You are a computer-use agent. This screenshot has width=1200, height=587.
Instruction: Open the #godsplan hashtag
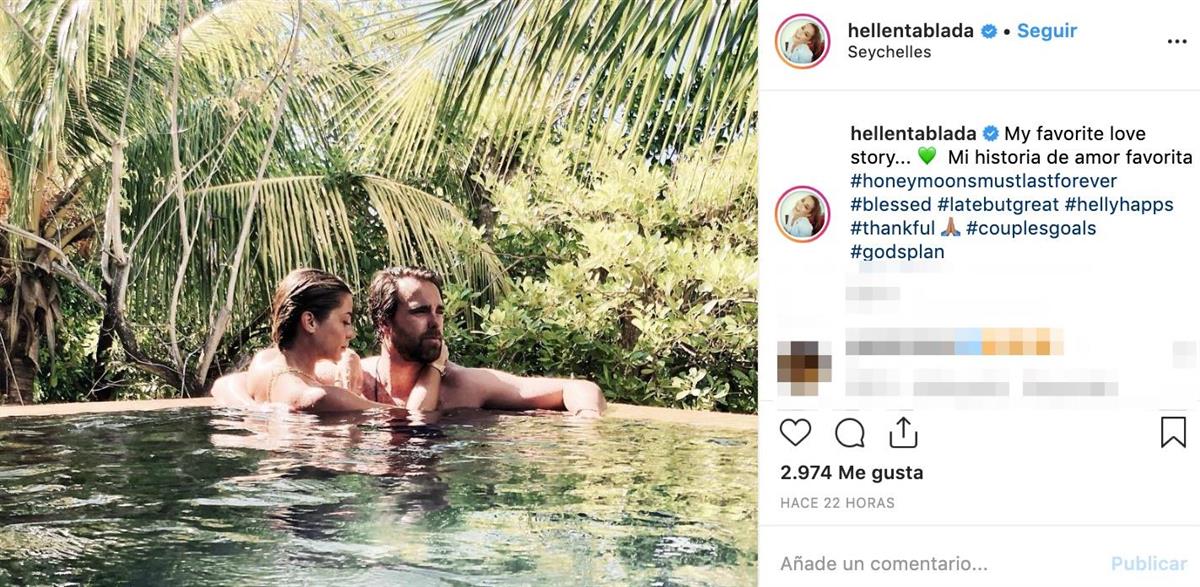(897, 252)
